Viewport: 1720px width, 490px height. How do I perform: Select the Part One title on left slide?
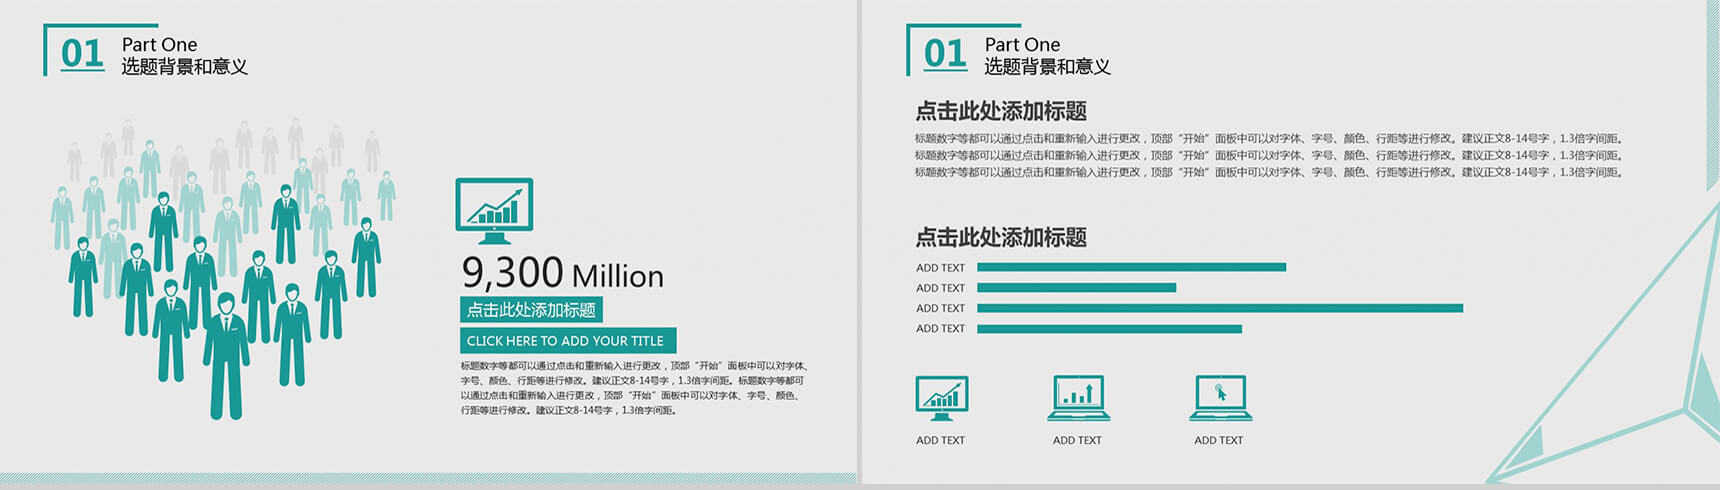tap(159, 45)
